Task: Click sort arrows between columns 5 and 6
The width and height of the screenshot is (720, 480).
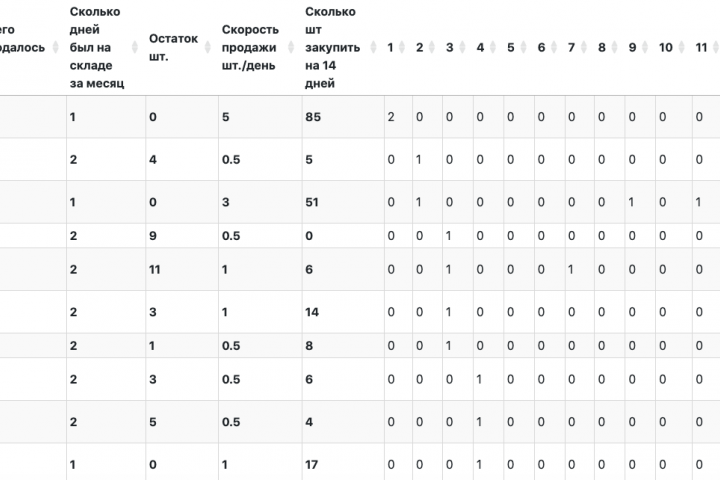Action: [525, 47]
